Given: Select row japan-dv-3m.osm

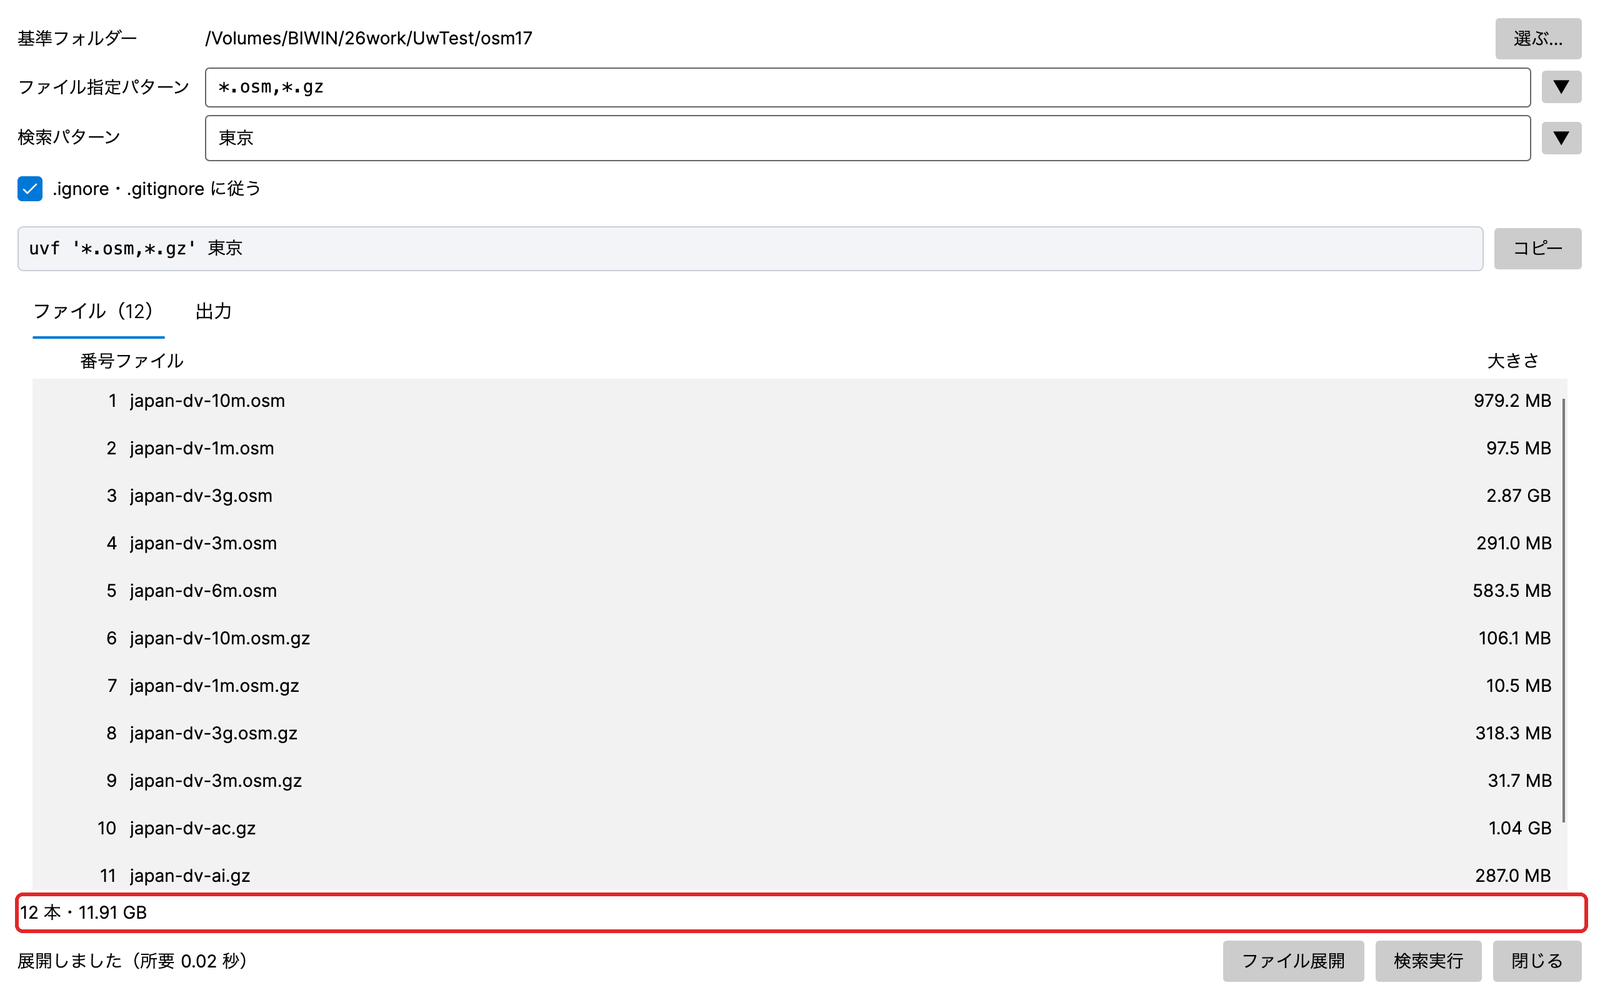Looking at the screenshot, I should point(798,543).
